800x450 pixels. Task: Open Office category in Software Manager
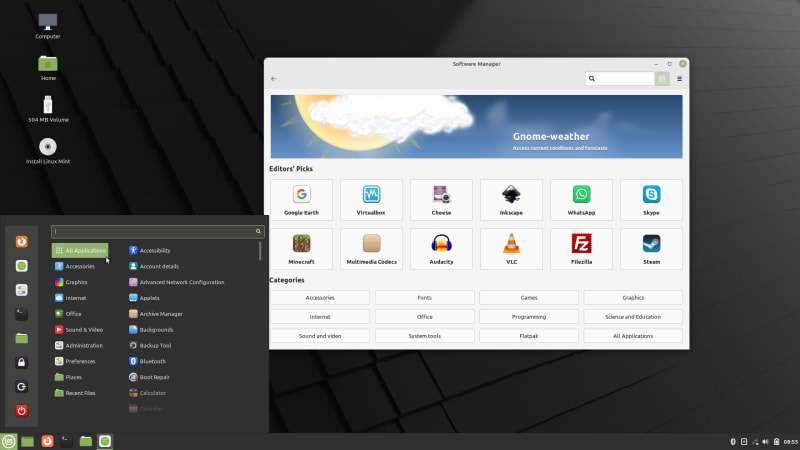tap(424, 317)
